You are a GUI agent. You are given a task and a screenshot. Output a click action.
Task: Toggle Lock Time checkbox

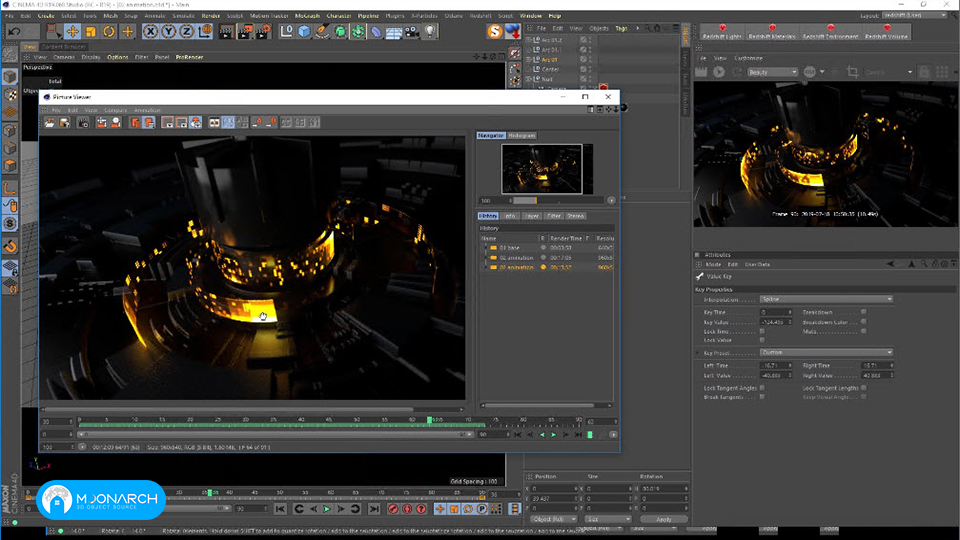tap(762, 331)
